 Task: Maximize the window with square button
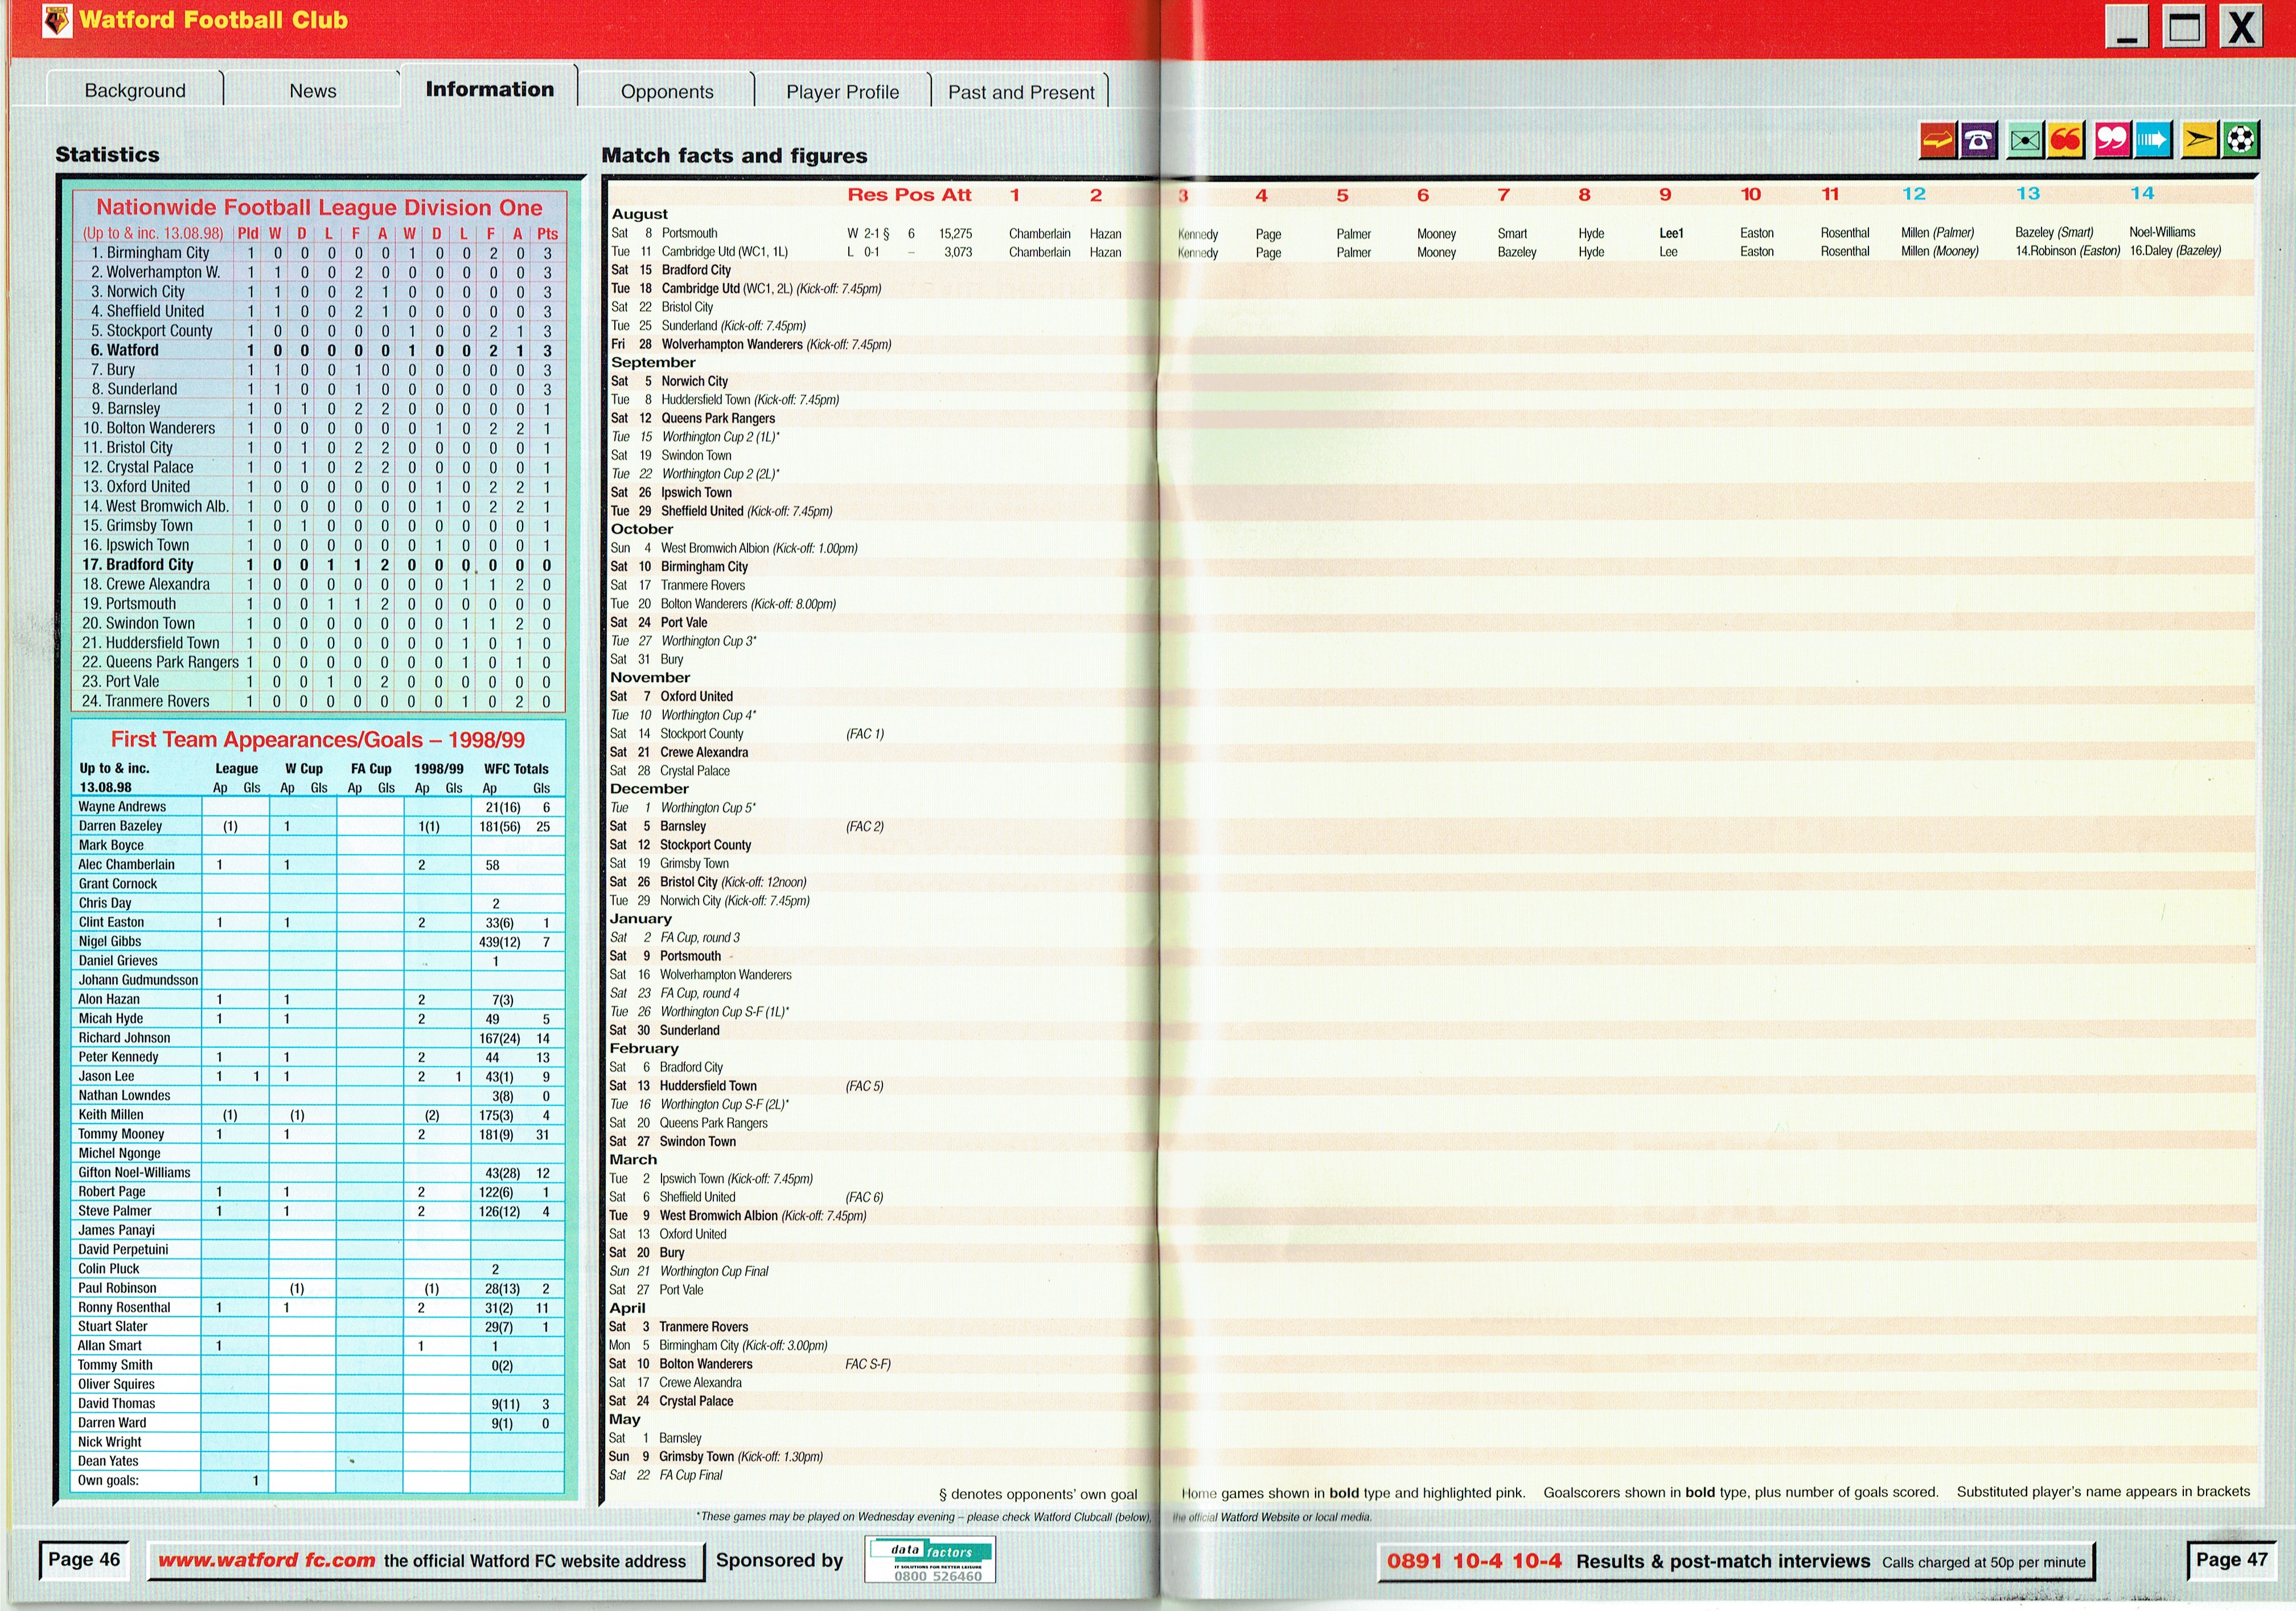click(2183, 27)
